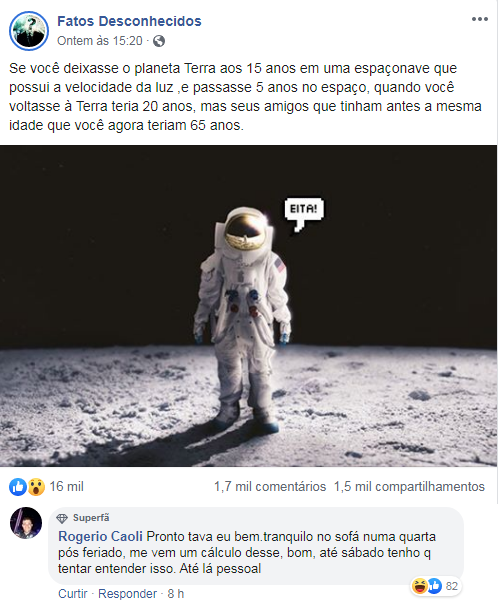Click Curtir on Rogerio's comment
Screen dimensions: 498x606
[73, 594]
